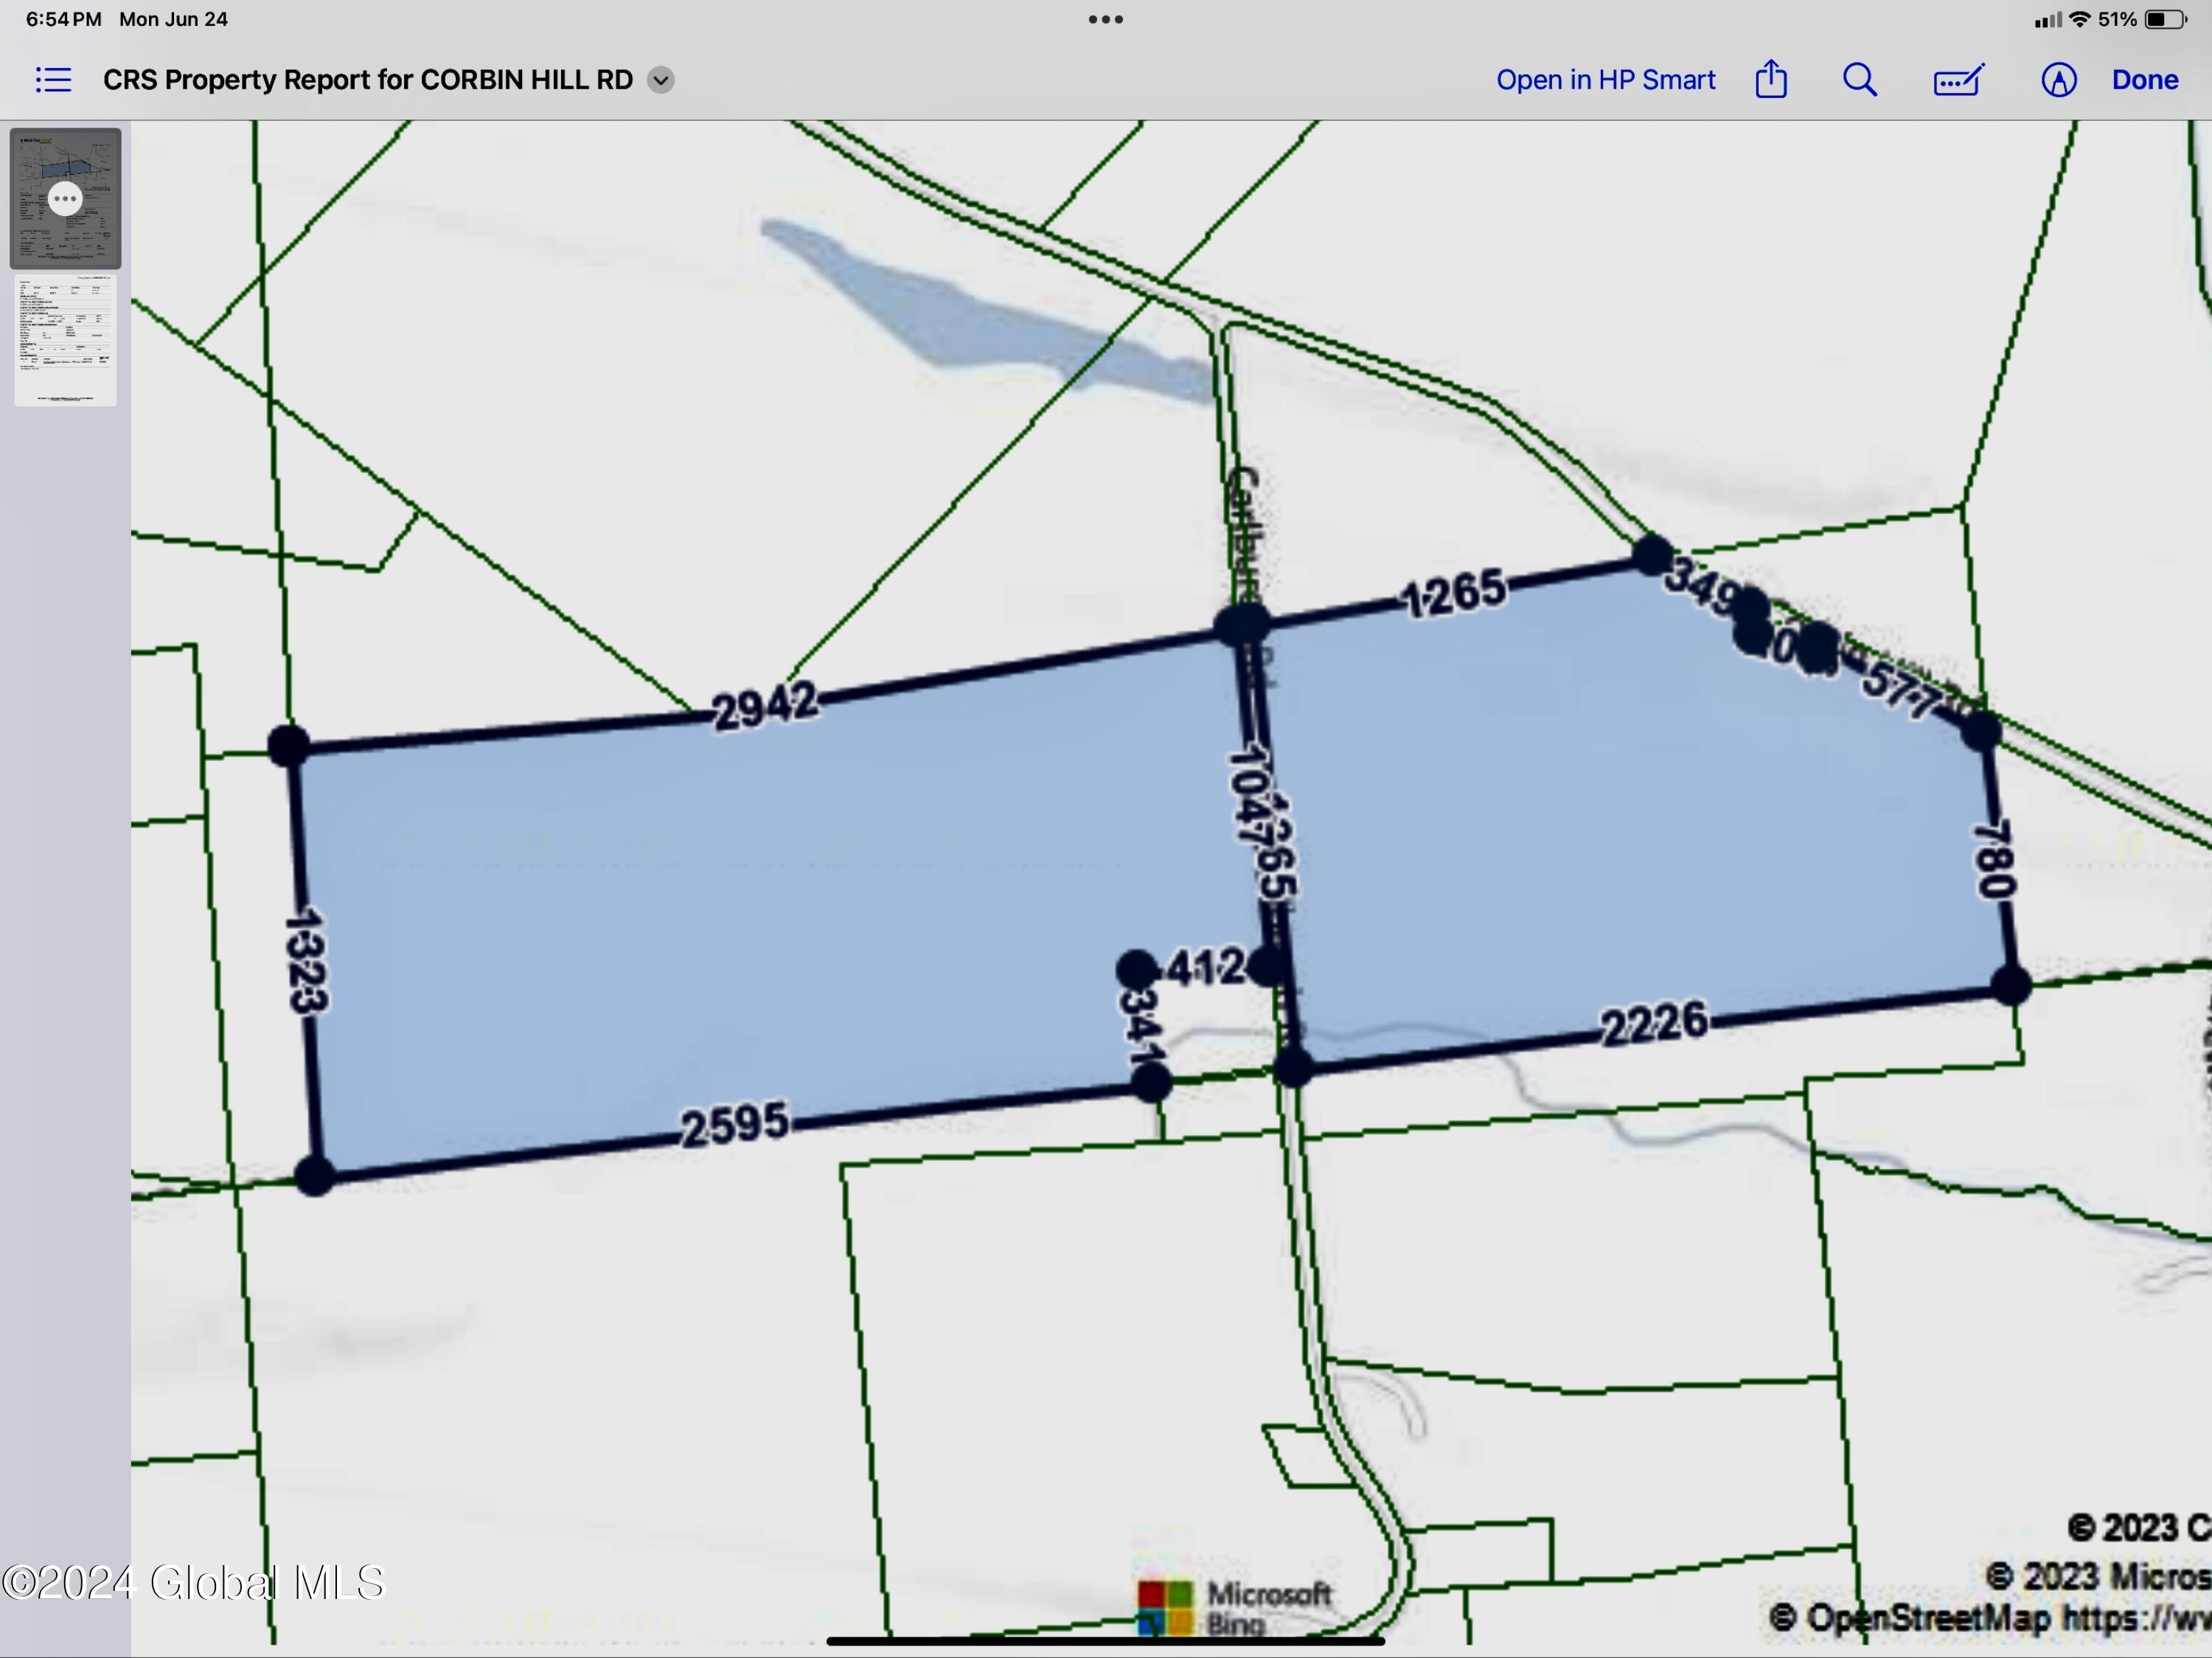Tap the 2226 boundary label
Viewport: 2212px width, 1658px height.
[x=1654, y=1024]
